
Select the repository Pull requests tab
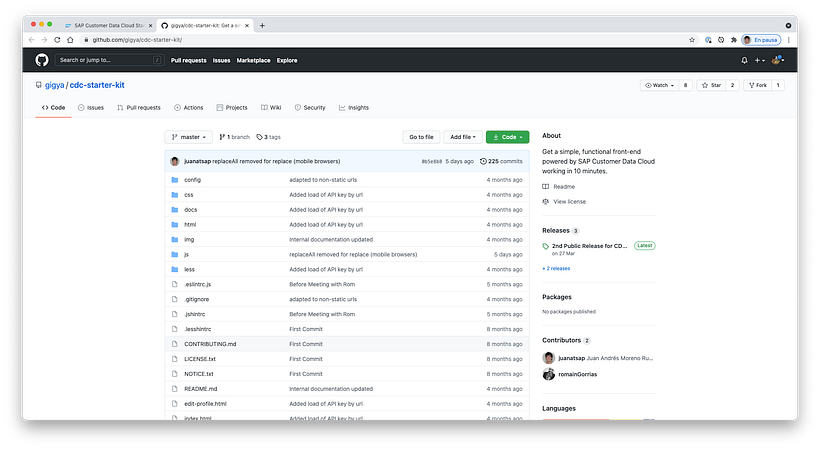[x=139, y=107]
